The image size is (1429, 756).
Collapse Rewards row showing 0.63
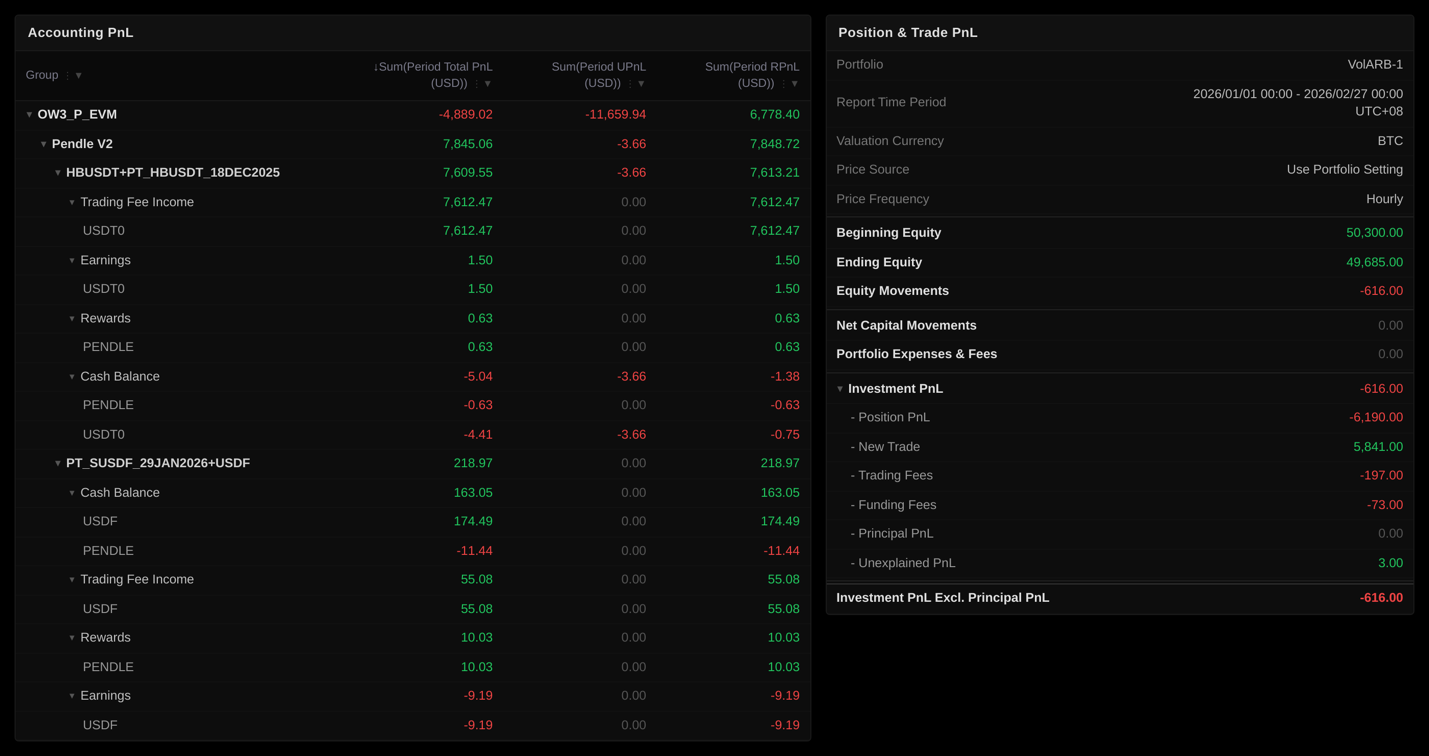click(72, 318)
